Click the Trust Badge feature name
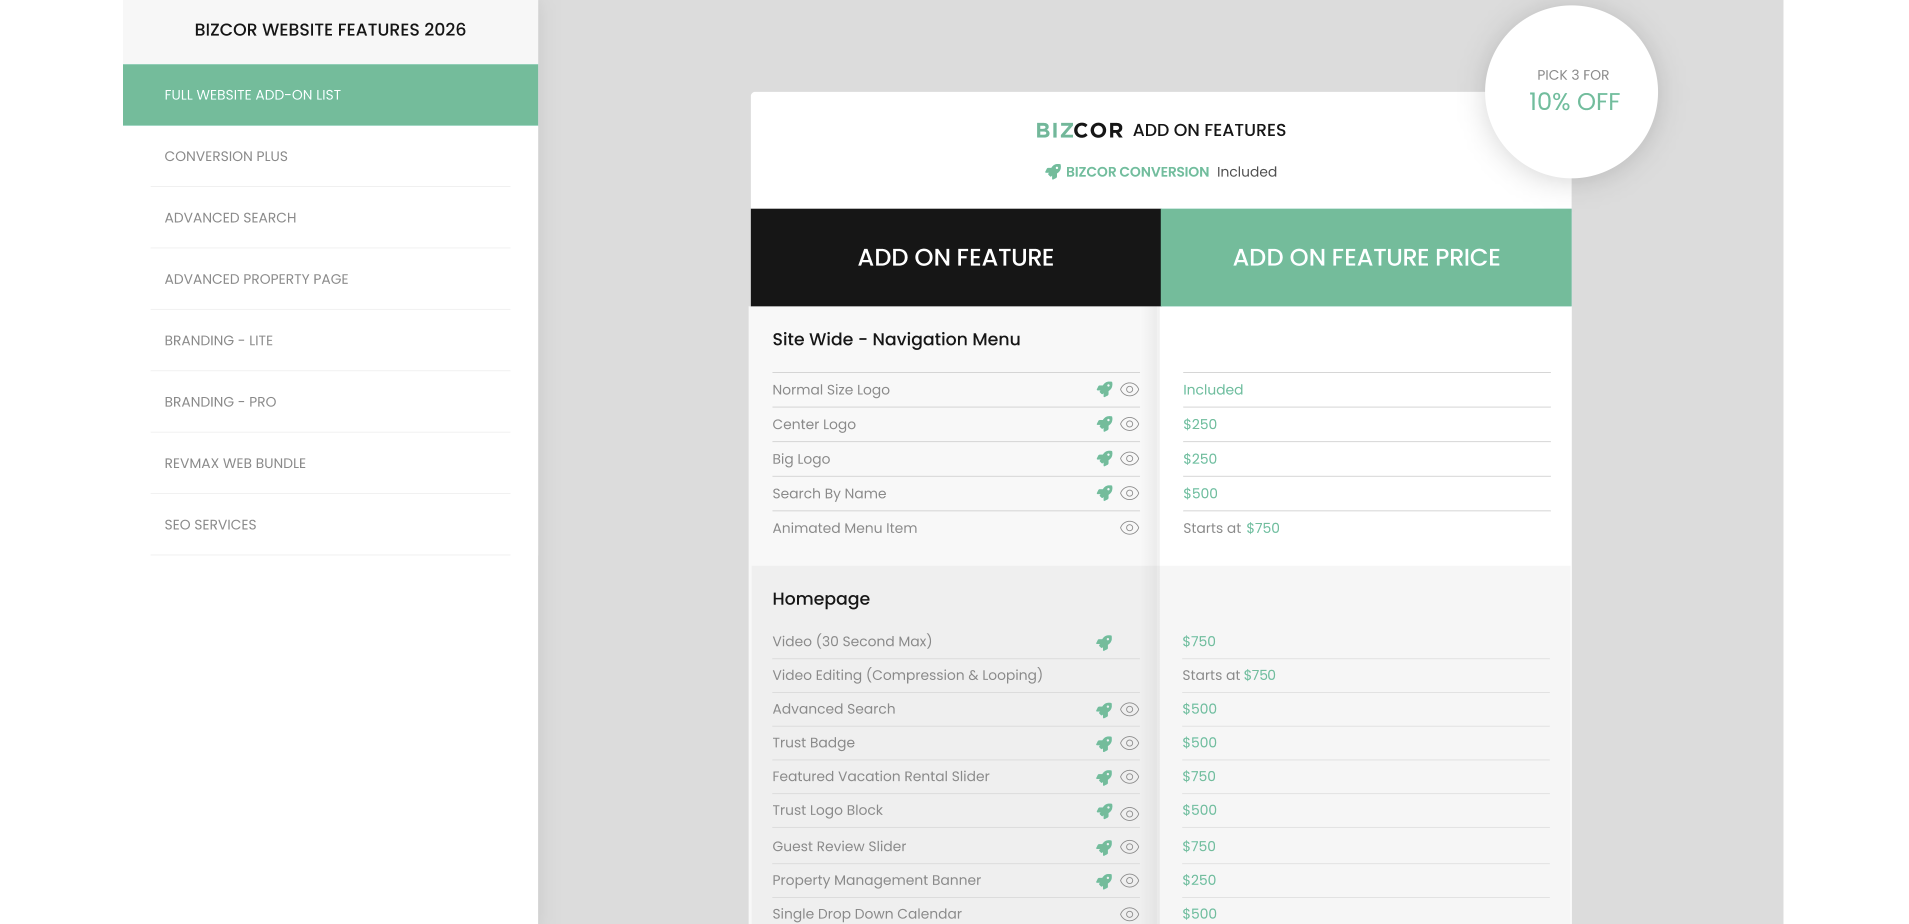 coord(813,743)
